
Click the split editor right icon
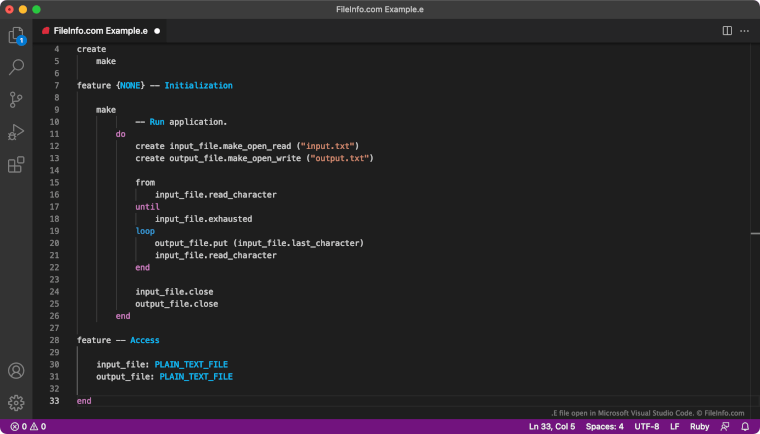[x=727, y=31]
